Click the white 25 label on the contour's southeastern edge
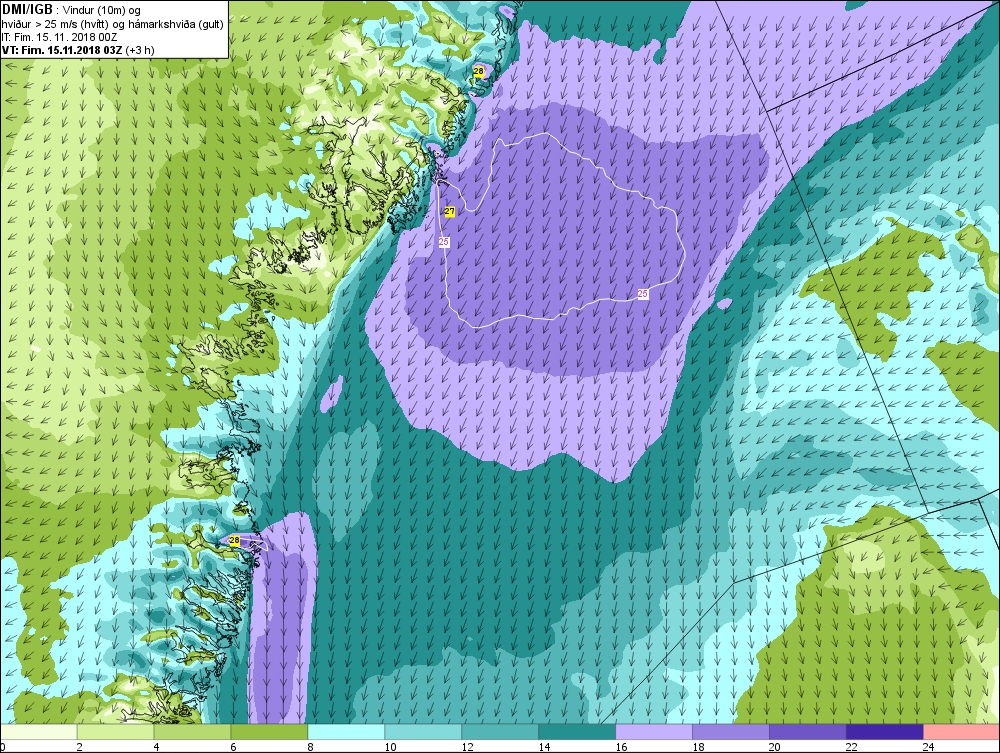Screen dimensions: 1000x753 click(x=643, y=294)
